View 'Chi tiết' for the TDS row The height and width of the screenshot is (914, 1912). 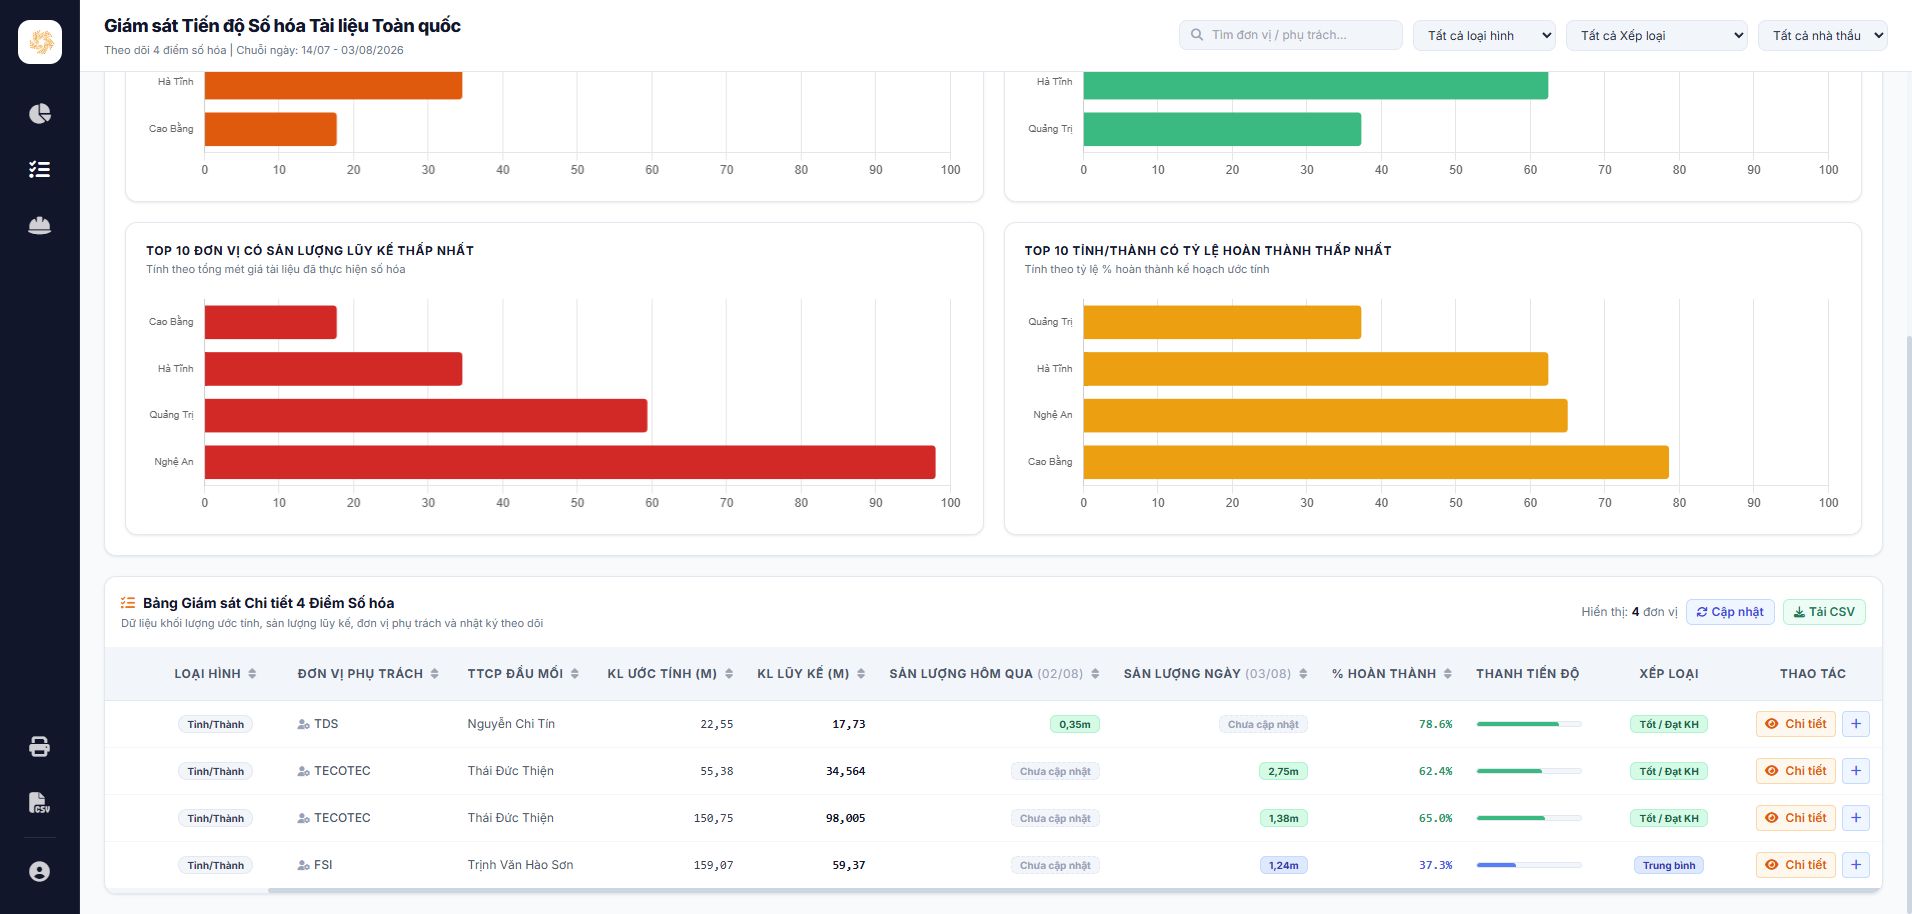pos(1796,724)
